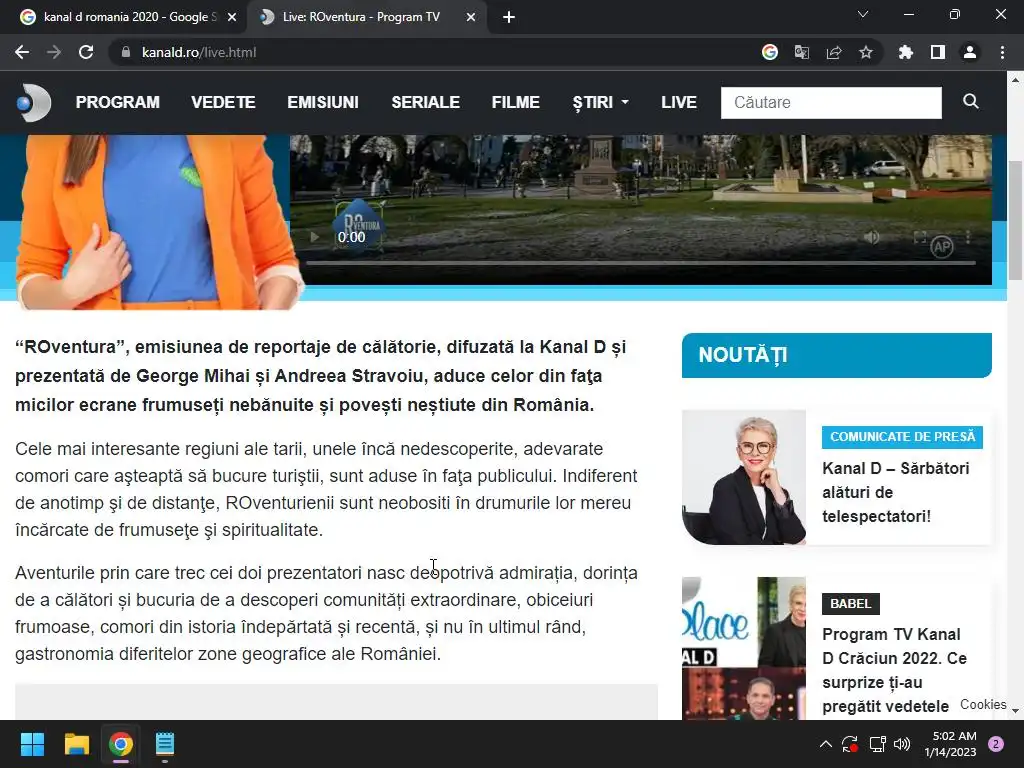1024x768 pixels.
Task: Click the NOUTĂȚI section header
Action: pos(837,355)
